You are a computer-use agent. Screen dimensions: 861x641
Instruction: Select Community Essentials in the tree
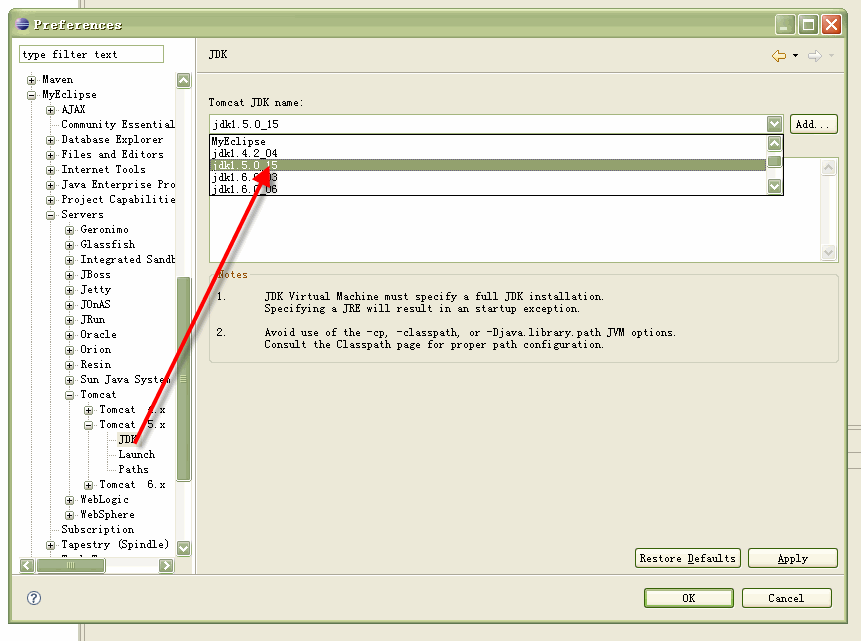click(x=118, y=125)
